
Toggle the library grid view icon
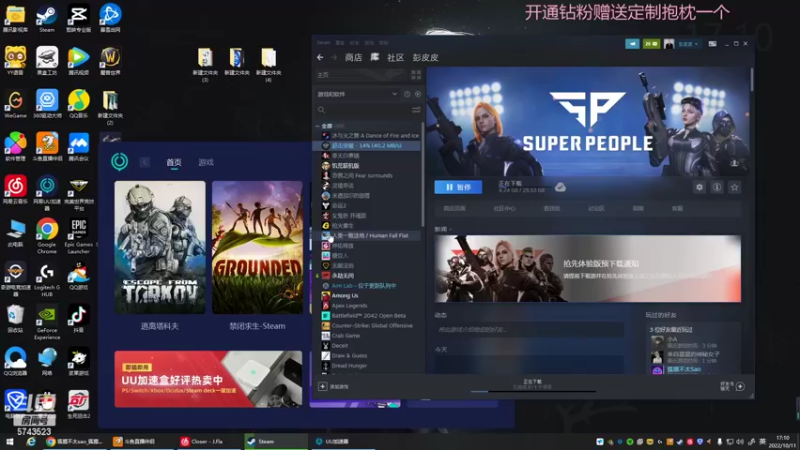[x=416, y=75]
